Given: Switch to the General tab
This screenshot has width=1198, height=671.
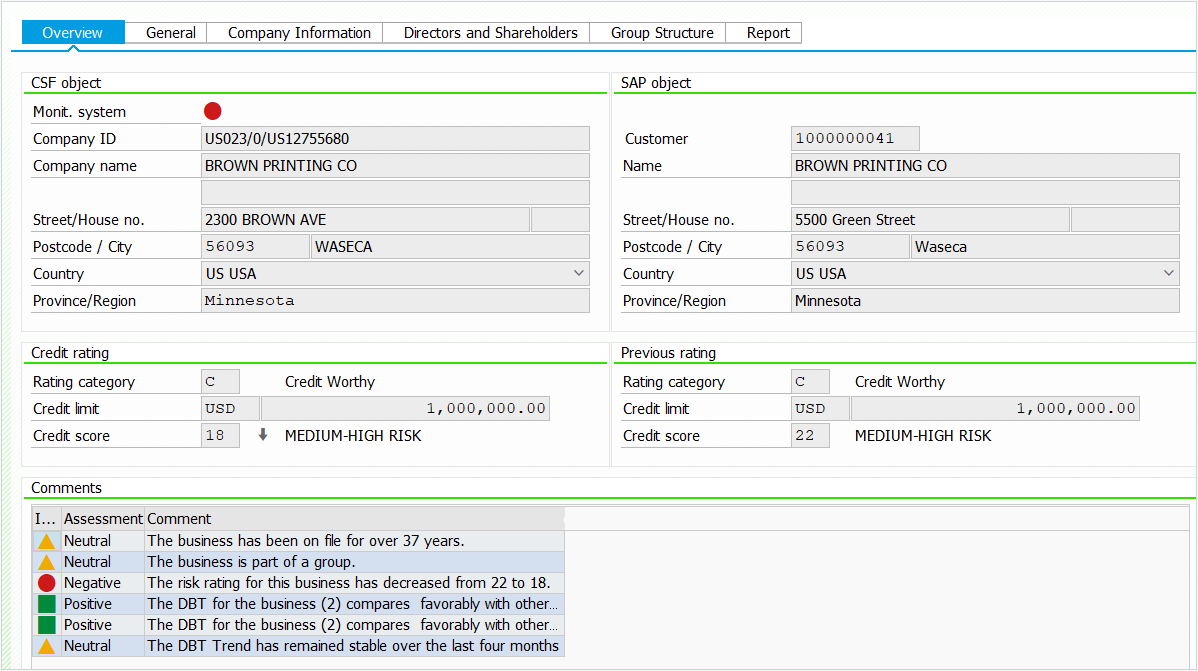Looking at the screenshot, I should (x=170, y=33).
